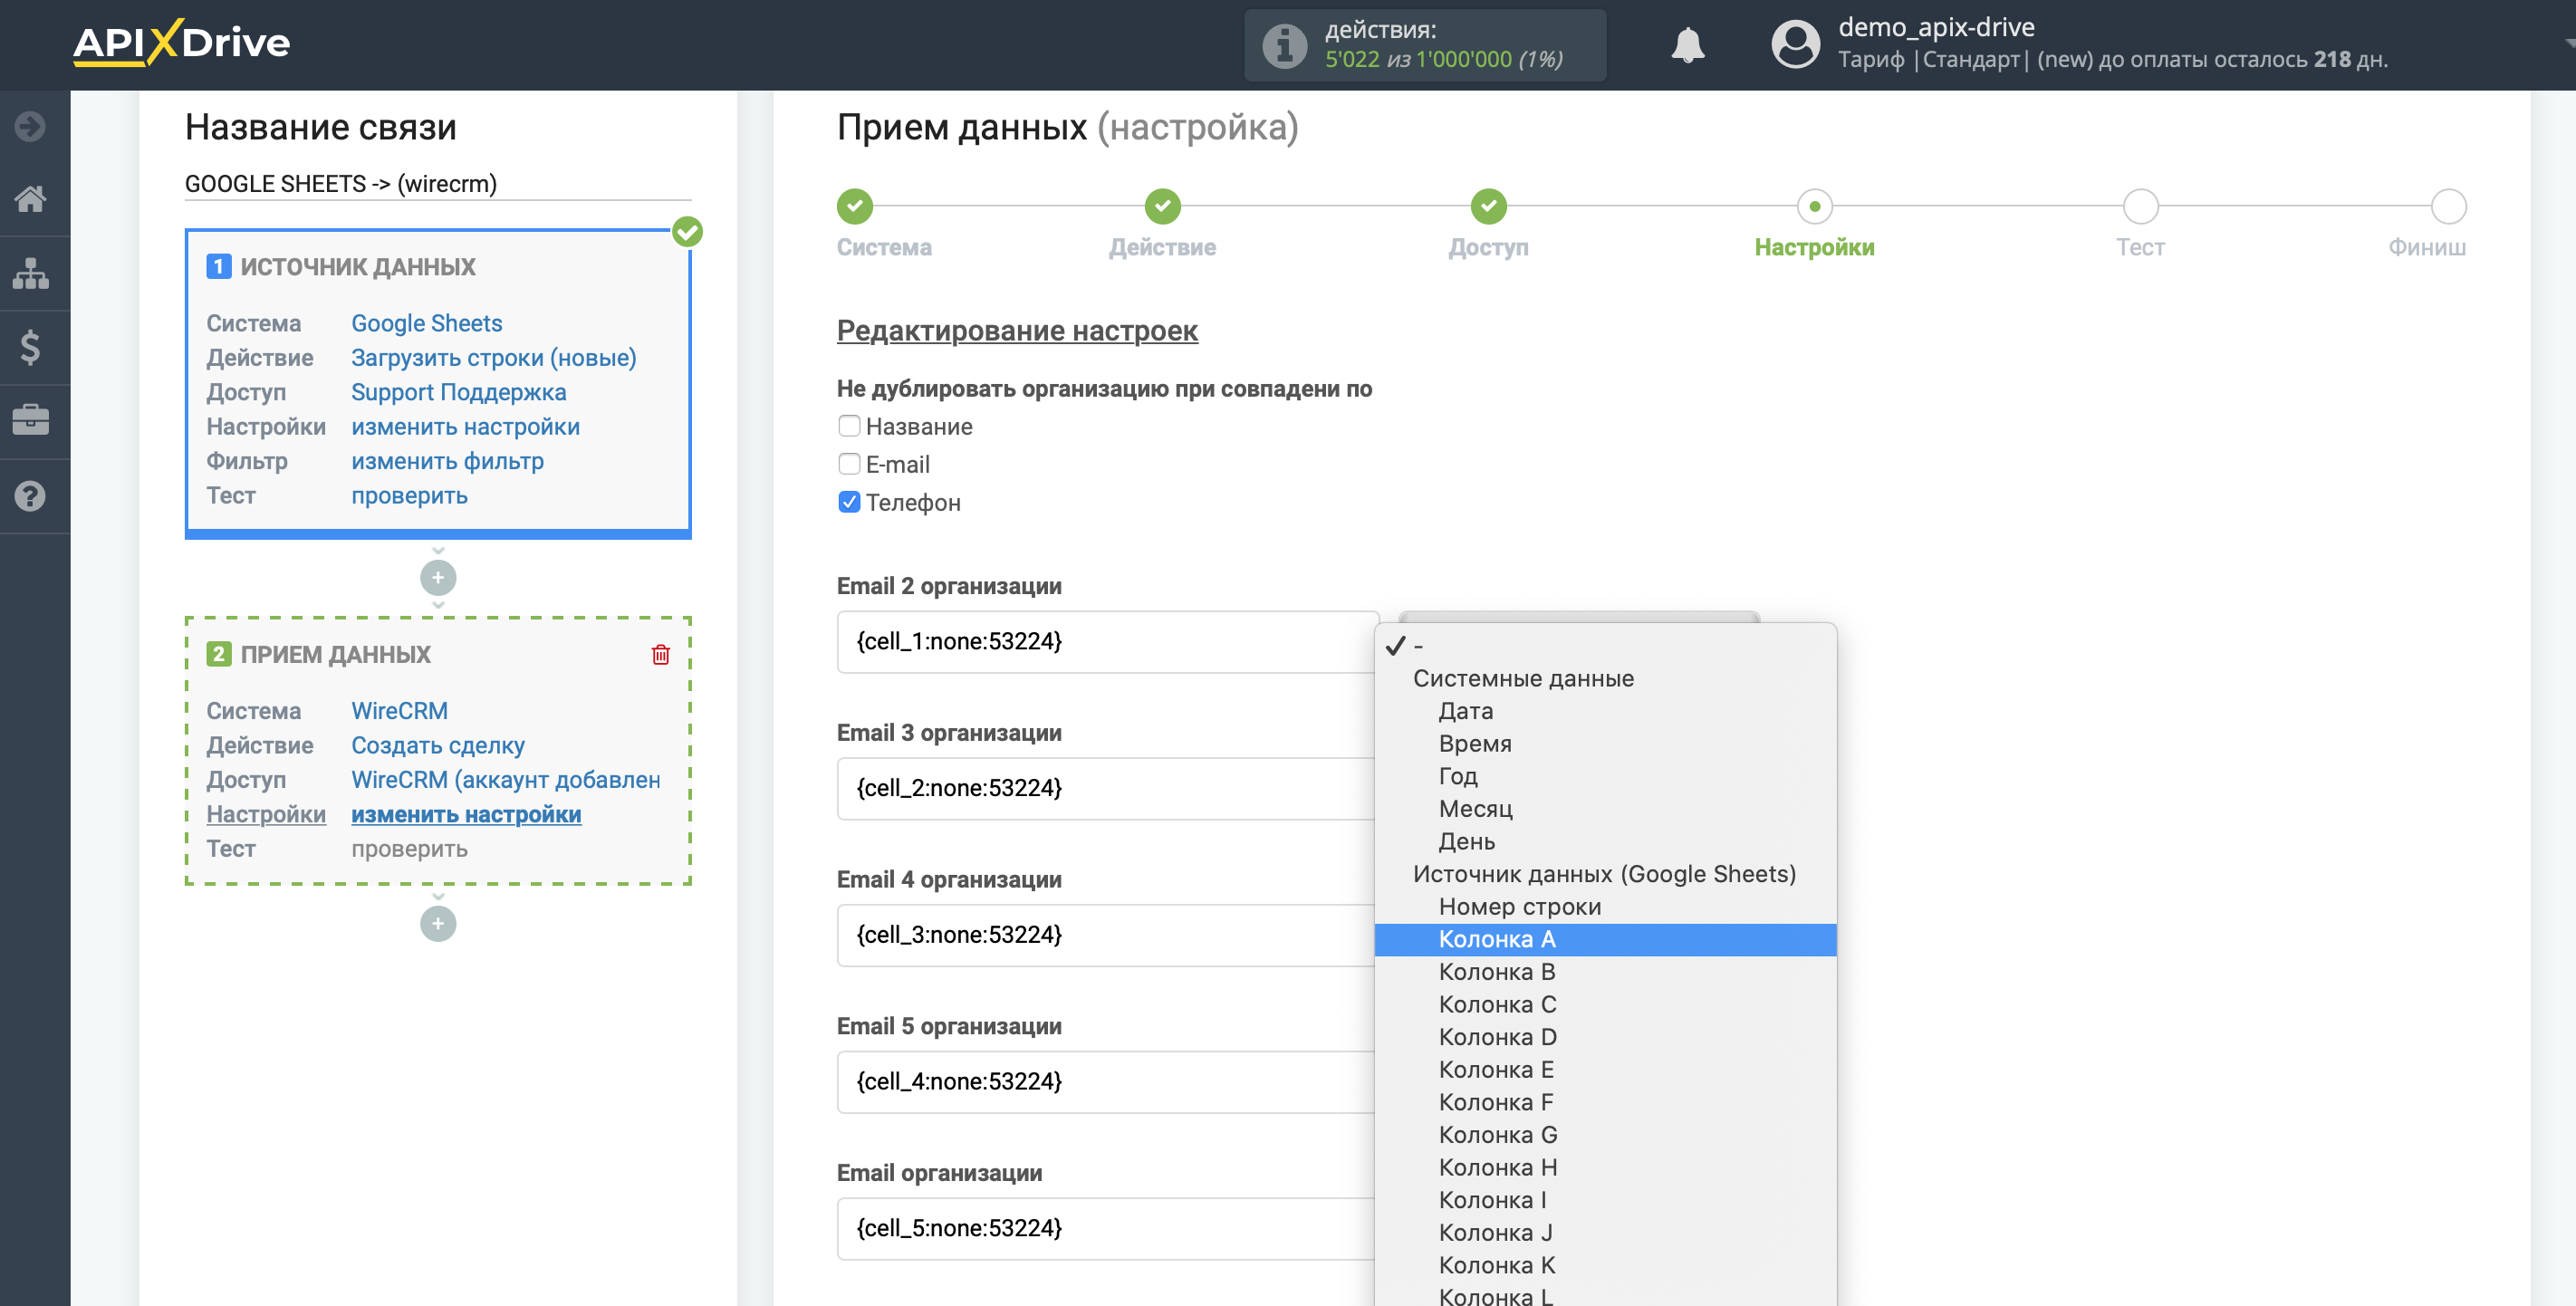Open the briefcase icon in sidebar

(x=30, y=421)
